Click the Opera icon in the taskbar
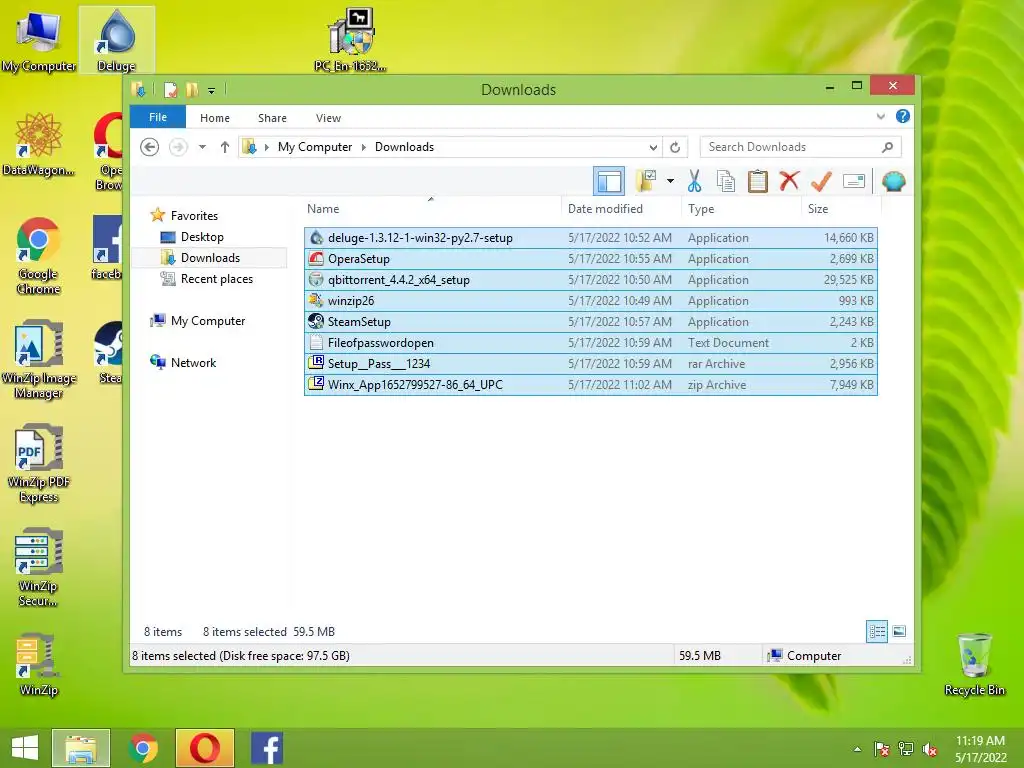 point(204,748)
